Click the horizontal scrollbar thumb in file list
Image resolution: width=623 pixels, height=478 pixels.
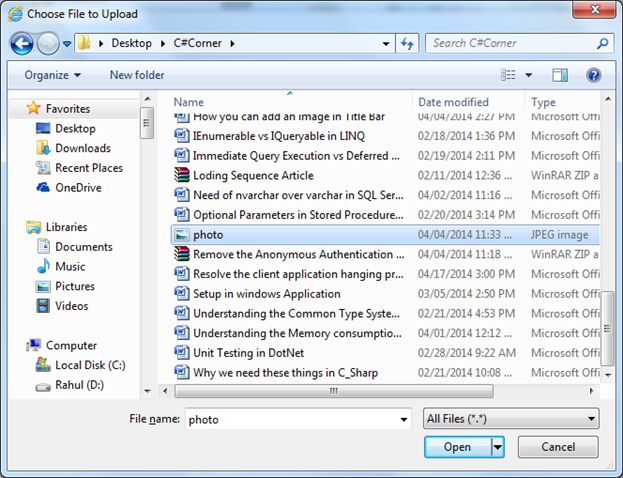point(333,391)
